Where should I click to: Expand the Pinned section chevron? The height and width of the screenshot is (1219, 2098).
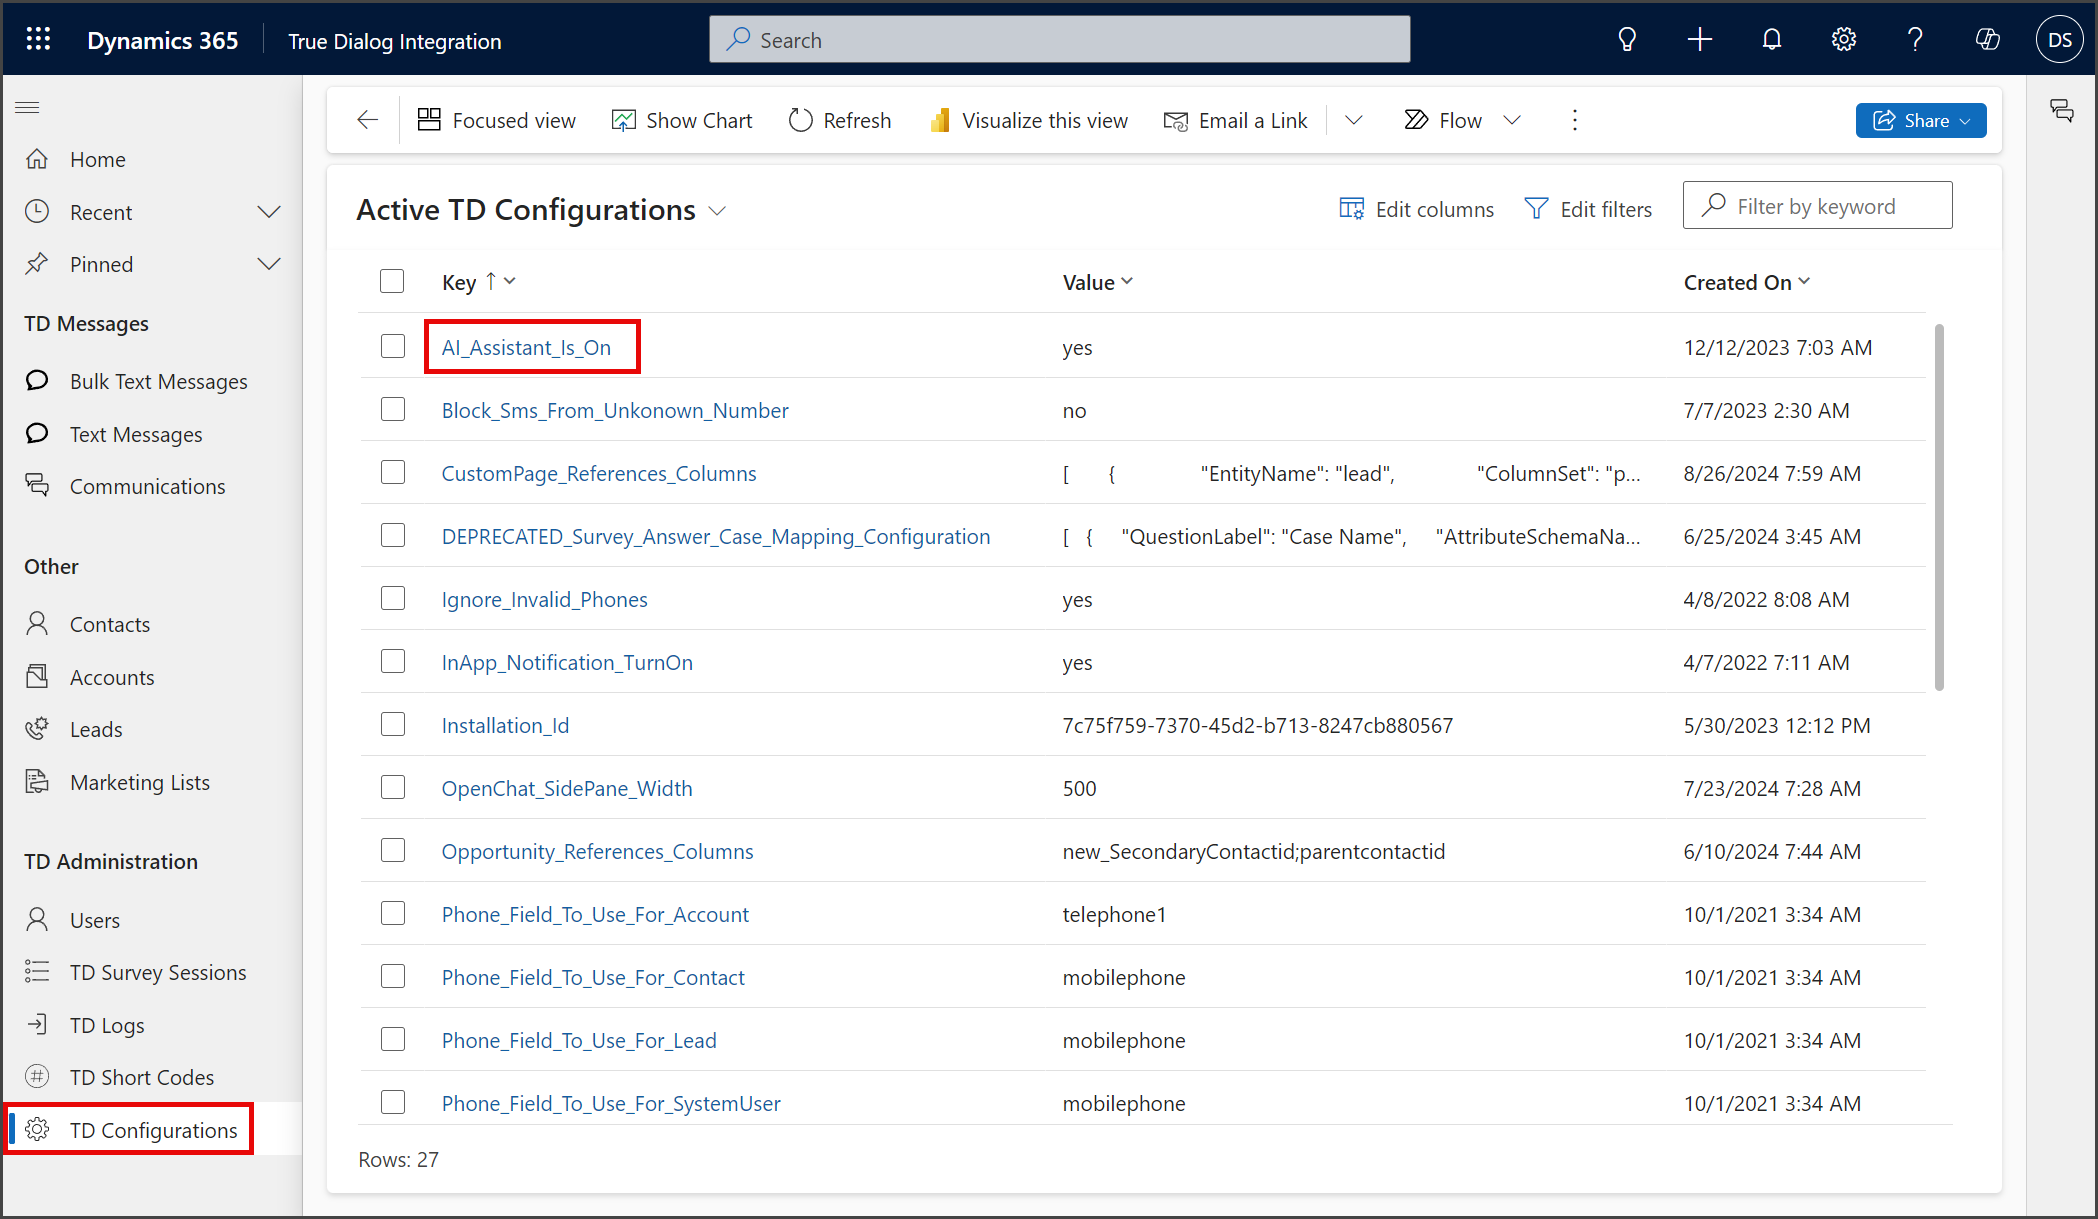[x=269, y=264]
